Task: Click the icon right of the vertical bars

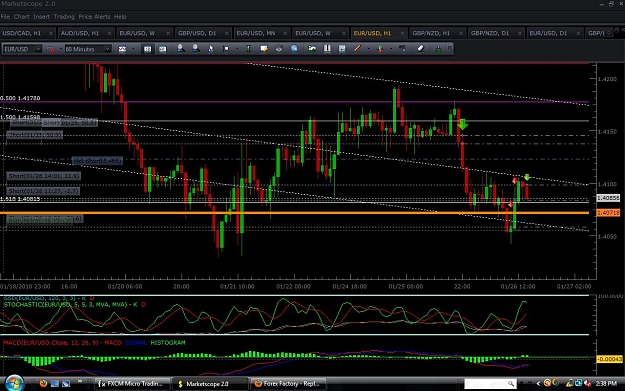Action: pyautogui.click(x=342, y=49)
